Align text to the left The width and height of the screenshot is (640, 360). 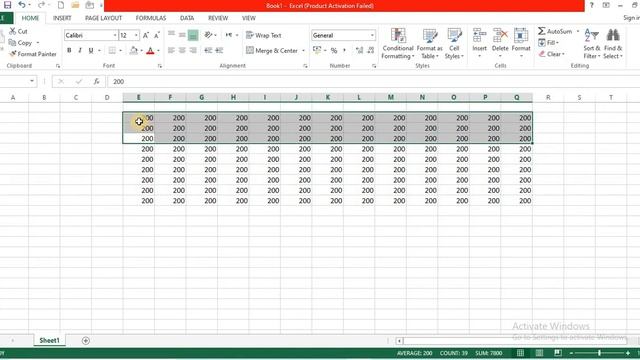171,50
